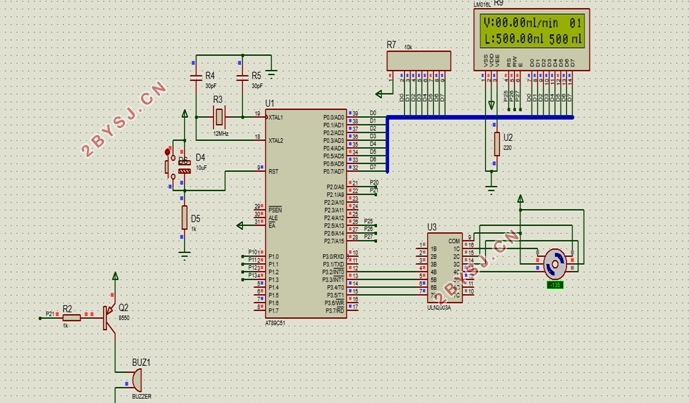Click the RST pin on U1
Viewport: 689px width, 403px height.
coord(263,171)
